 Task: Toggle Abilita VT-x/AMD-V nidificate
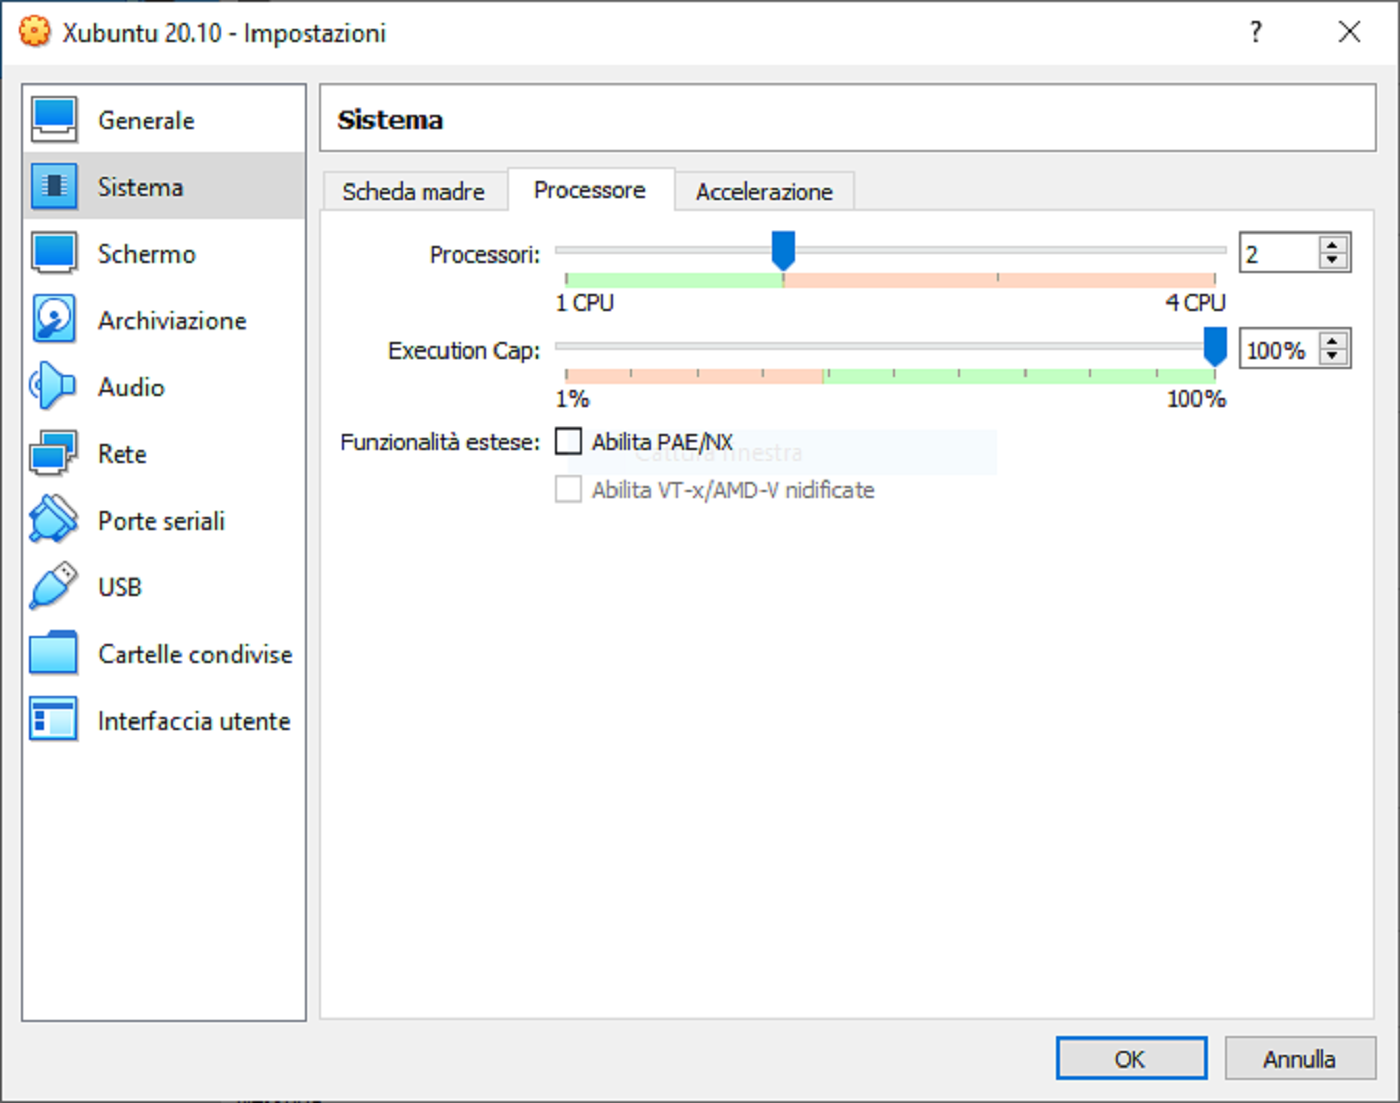click(x=567, y=489)
